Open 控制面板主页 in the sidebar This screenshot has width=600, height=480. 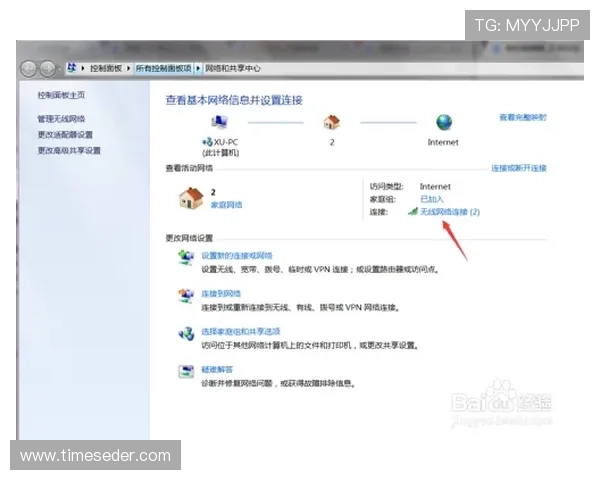(61, 95)
